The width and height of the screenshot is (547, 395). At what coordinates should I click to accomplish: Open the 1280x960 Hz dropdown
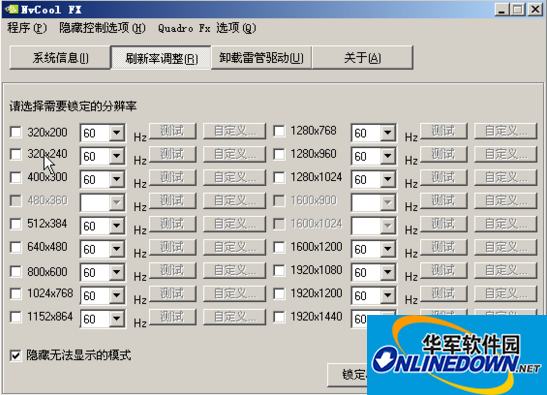[388, 156]
